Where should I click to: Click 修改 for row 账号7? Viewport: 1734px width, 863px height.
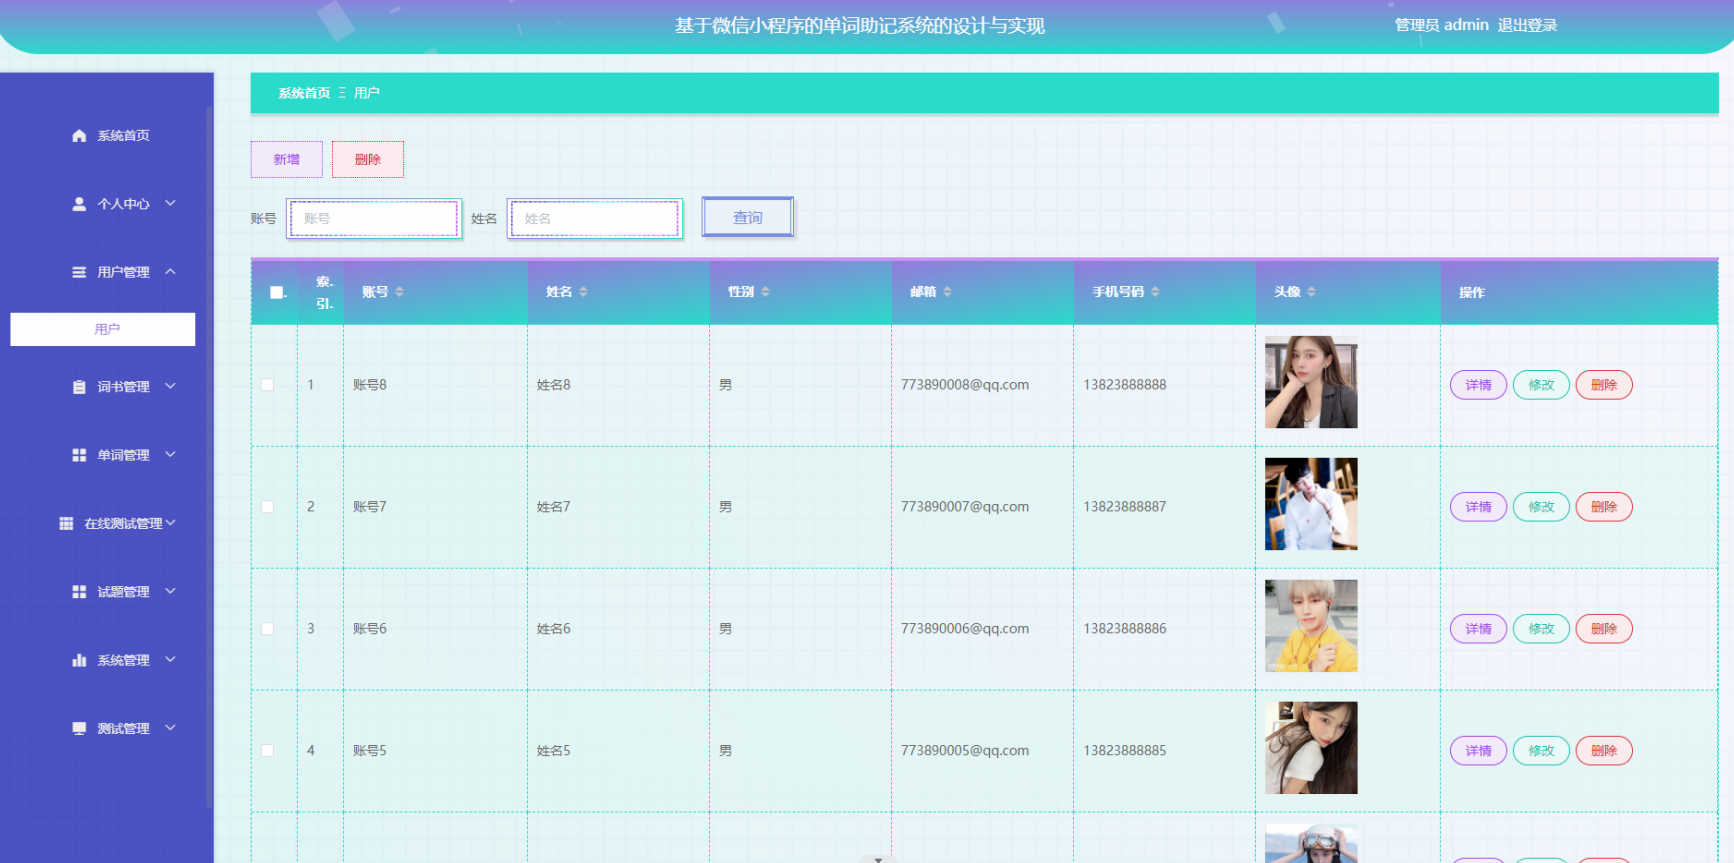pos(1541,507)
